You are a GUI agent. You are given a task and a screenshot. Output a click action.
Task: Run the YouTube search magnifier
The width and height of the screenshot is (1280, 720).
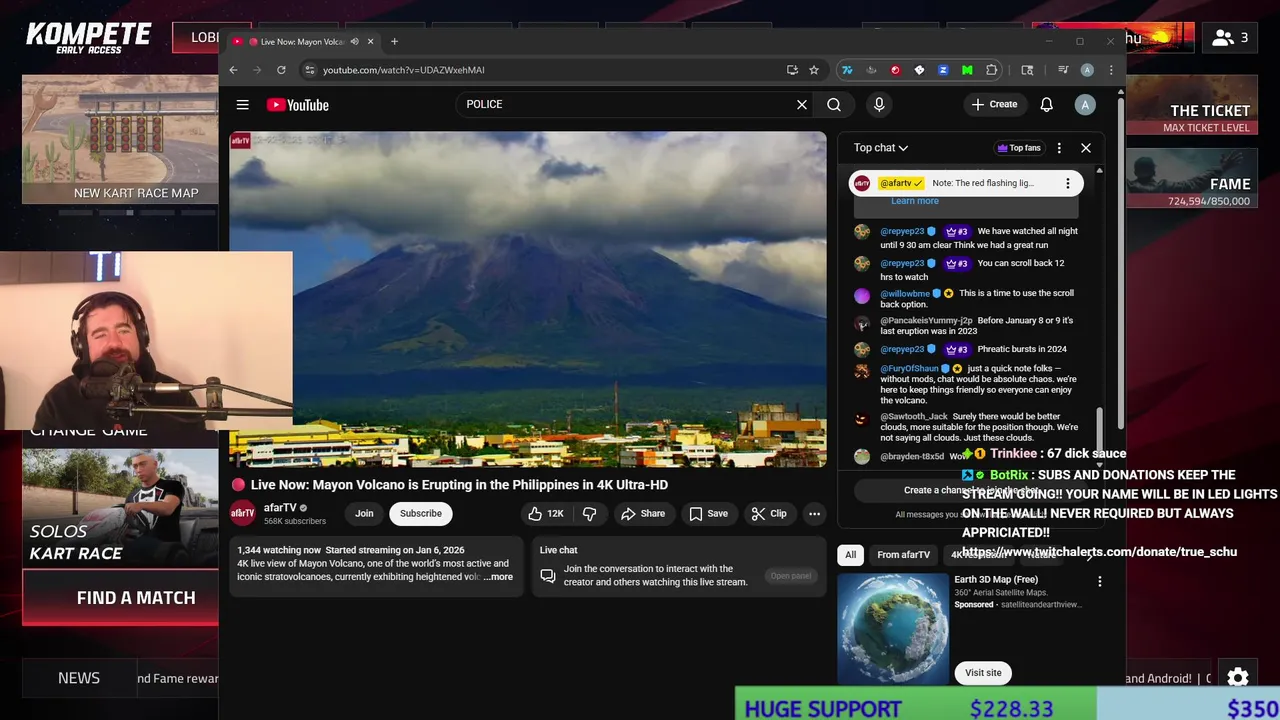click(834, 104)
